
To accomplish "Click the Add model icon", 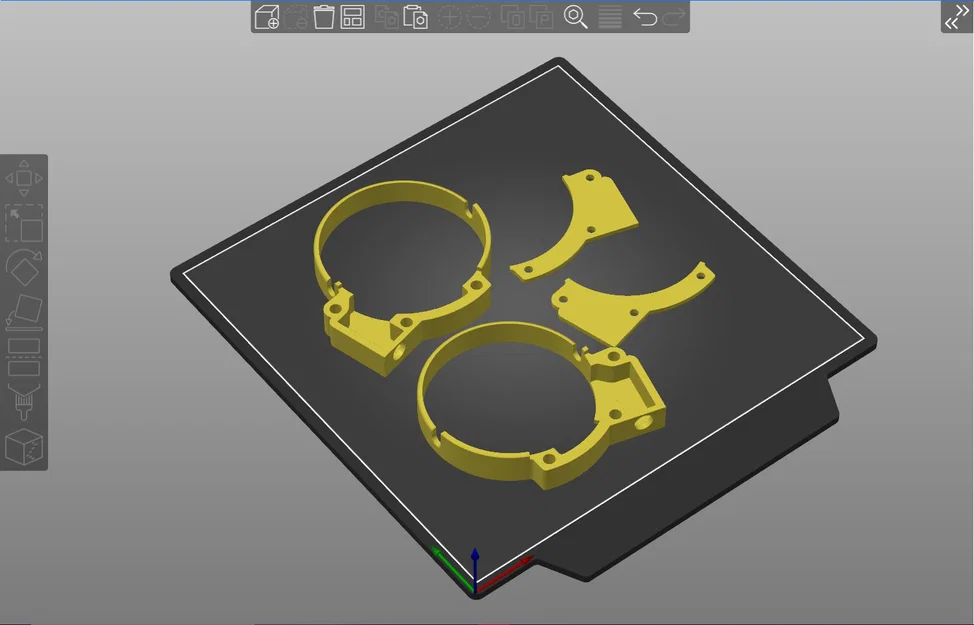I will click(267, 17).
